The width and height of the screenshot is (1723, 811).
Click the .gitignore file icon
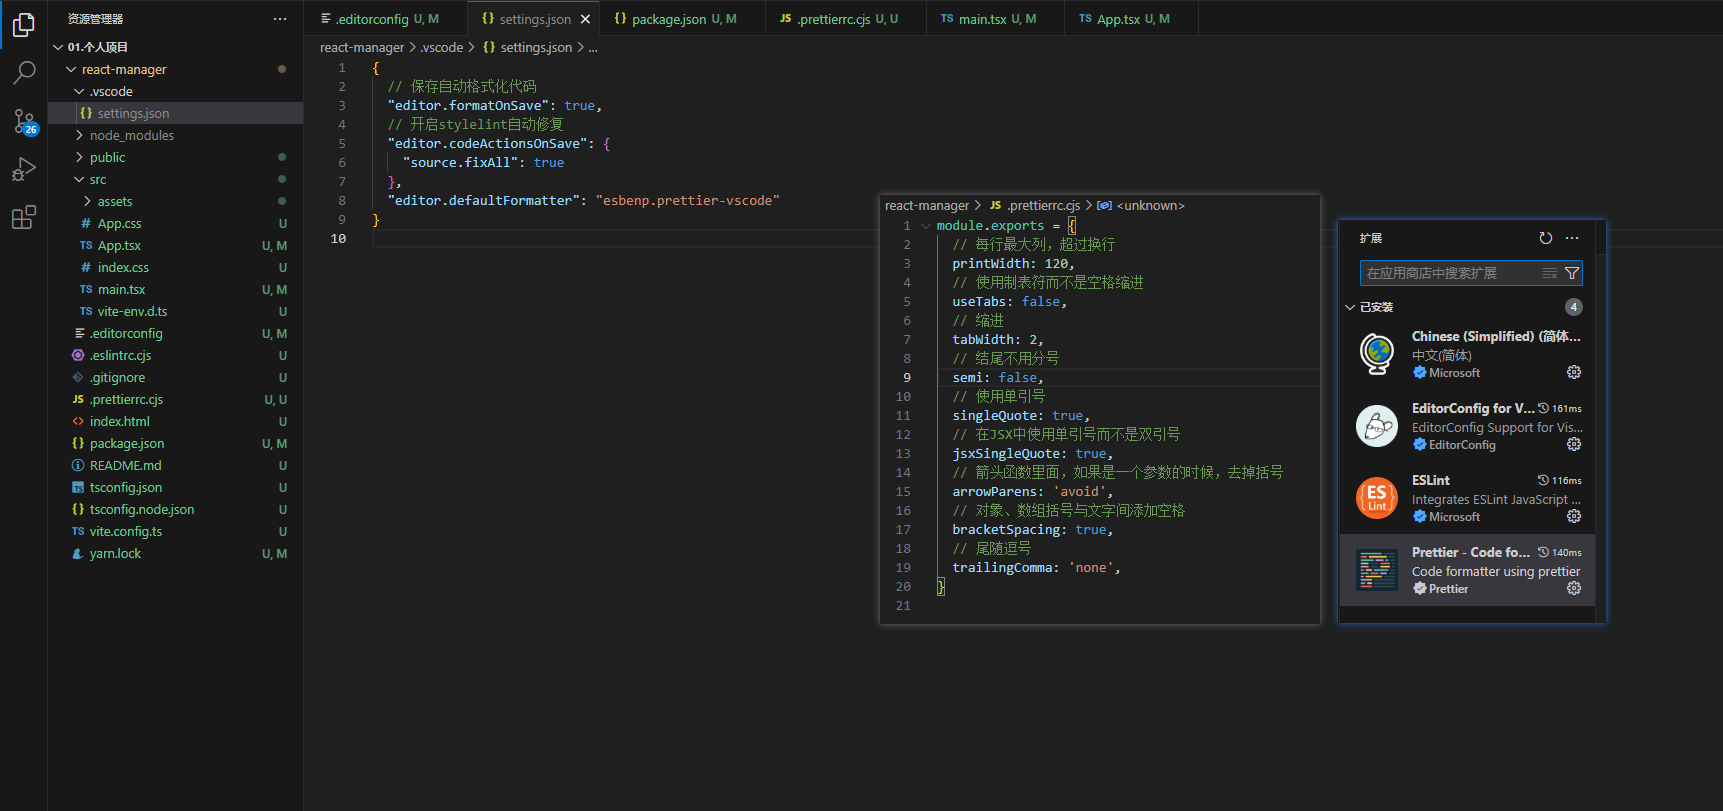78,377
